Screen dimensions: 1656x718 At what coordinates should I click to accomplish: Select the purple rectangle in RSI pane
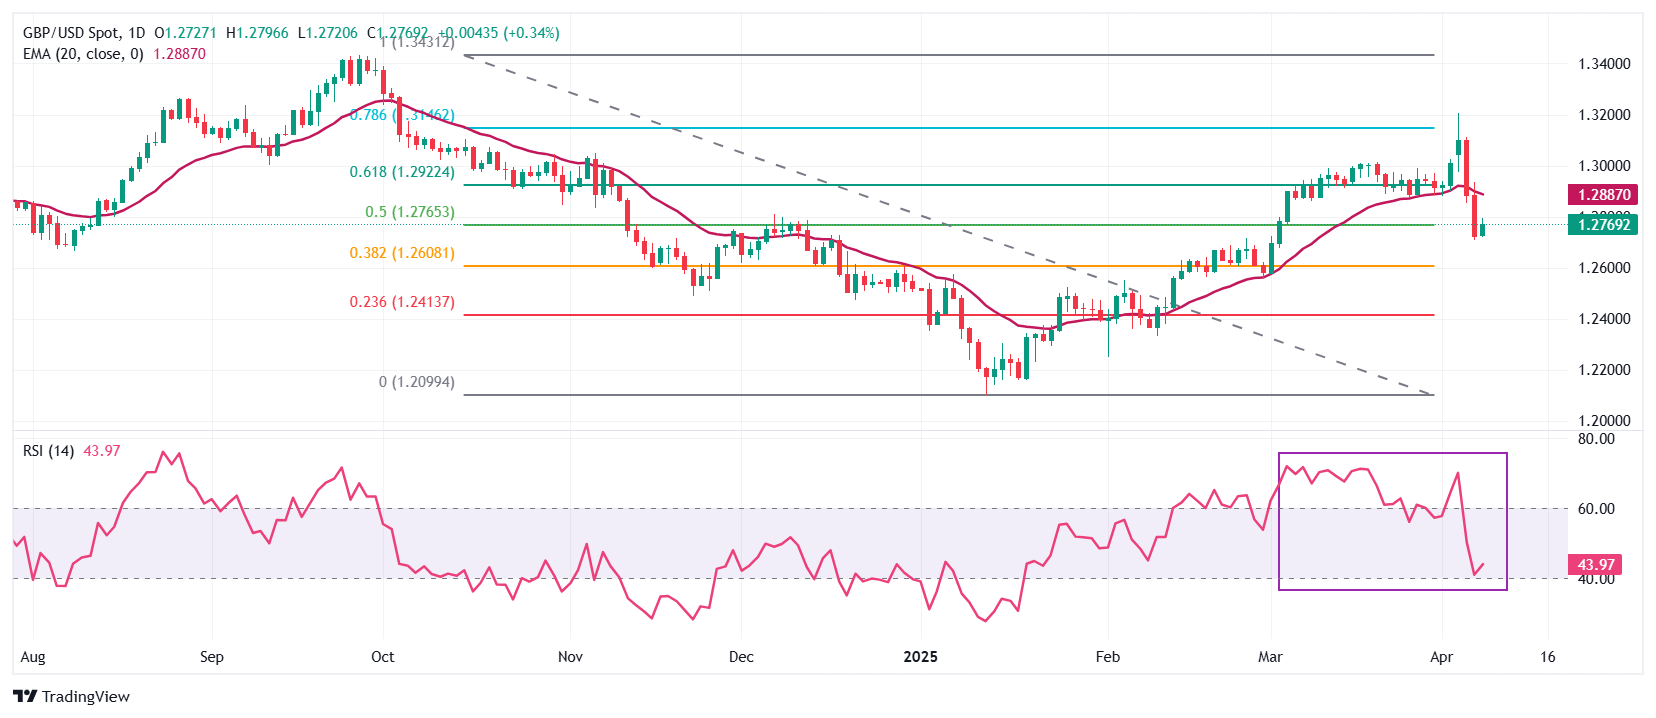[x=1392, y=454]
